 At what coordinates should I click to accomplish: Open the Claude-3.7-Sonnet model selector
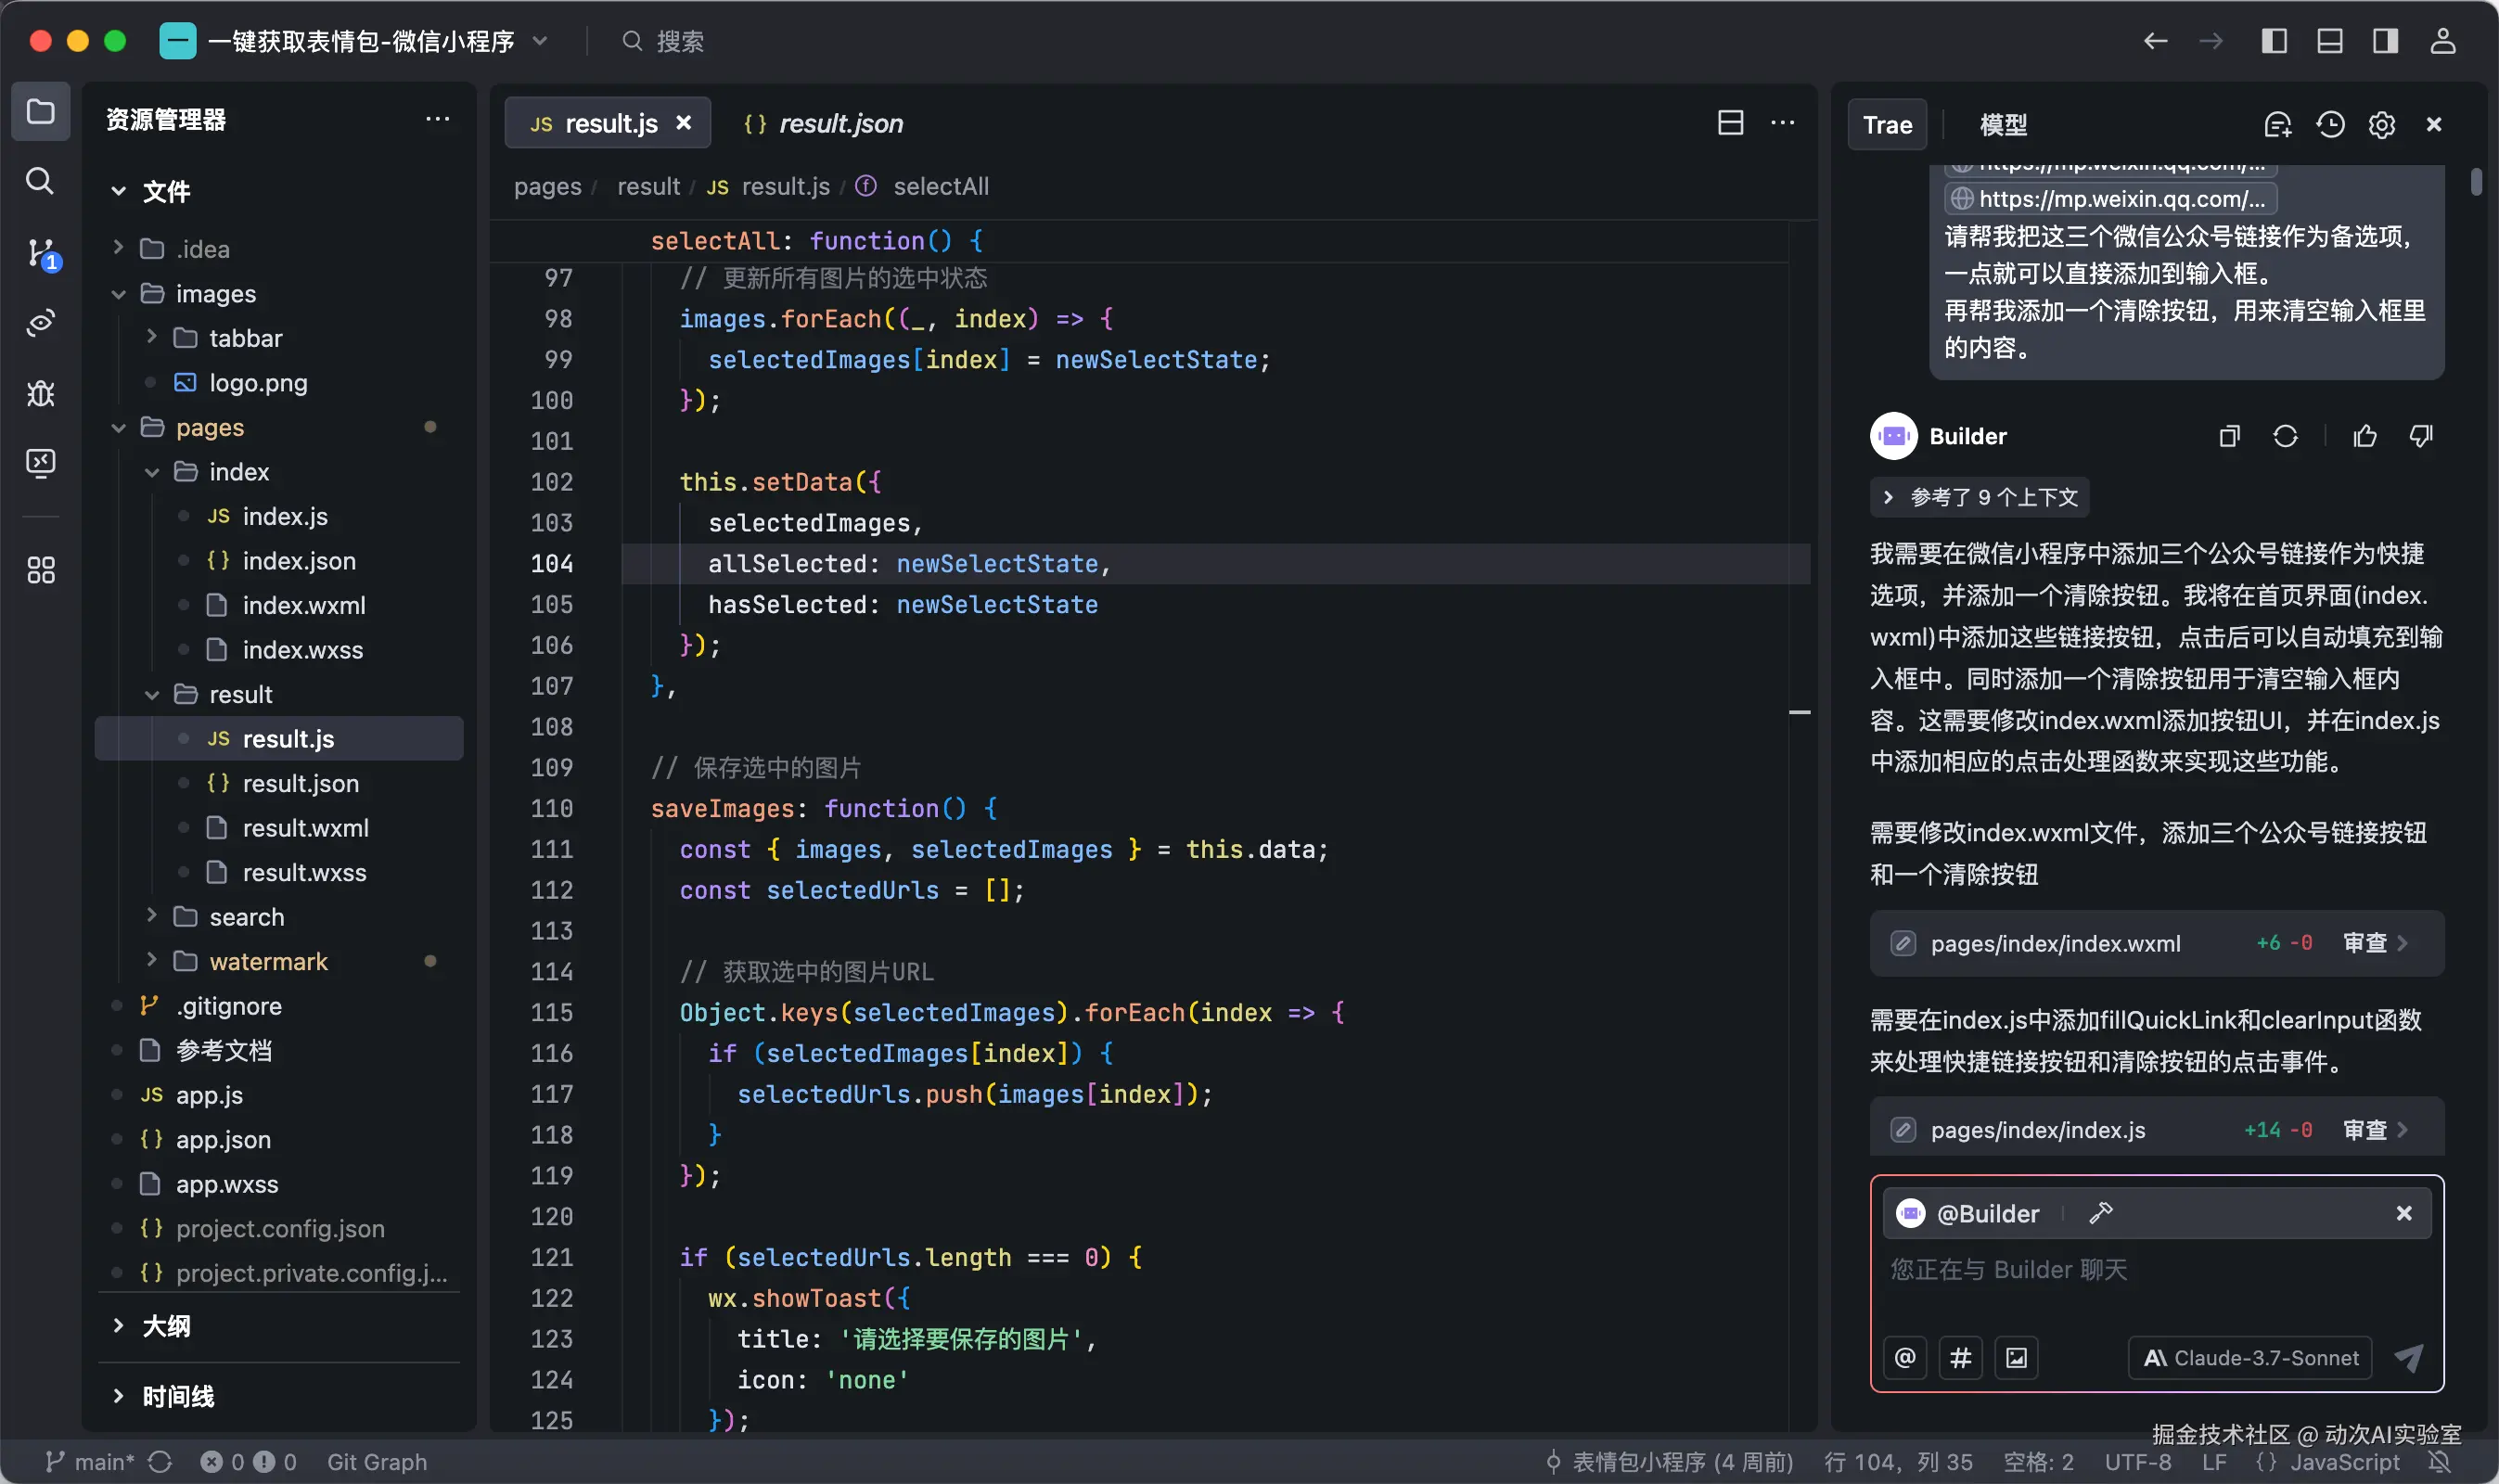point(2250,1357)
